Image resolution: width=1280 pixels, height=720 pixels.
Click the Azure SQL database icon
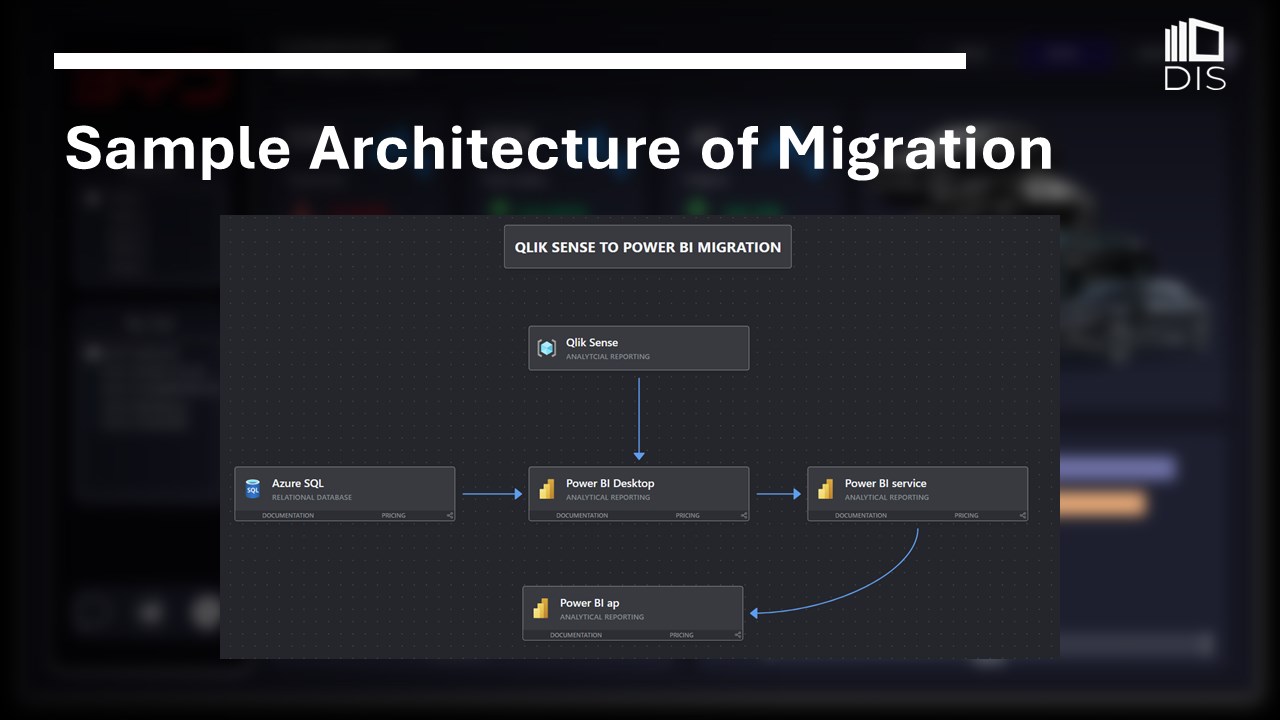coord(253,489)
